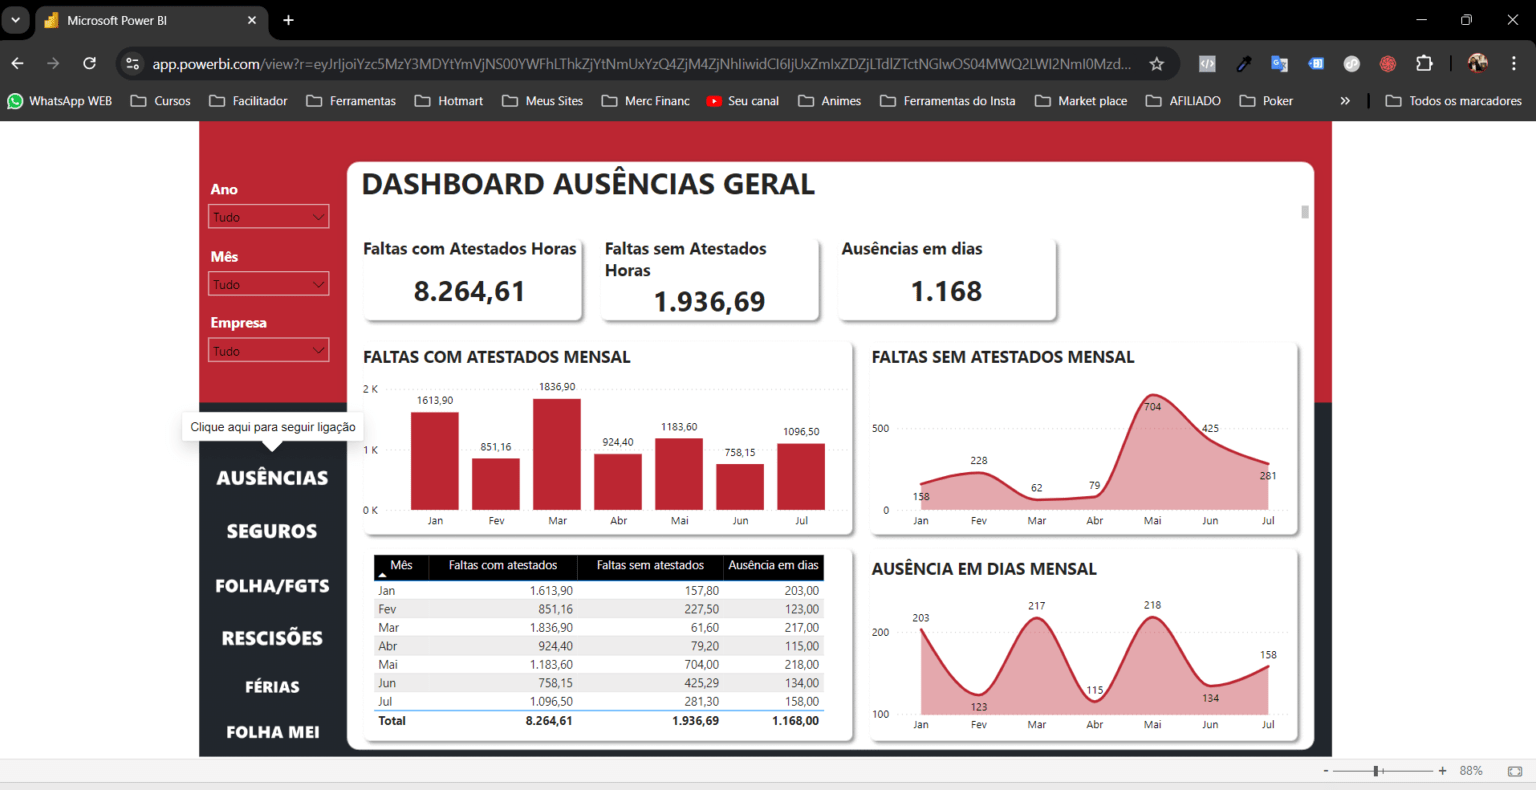Open the gray circular extension icon
The width and height of the screenshot is (1536, 790).
coord(1351,63)
